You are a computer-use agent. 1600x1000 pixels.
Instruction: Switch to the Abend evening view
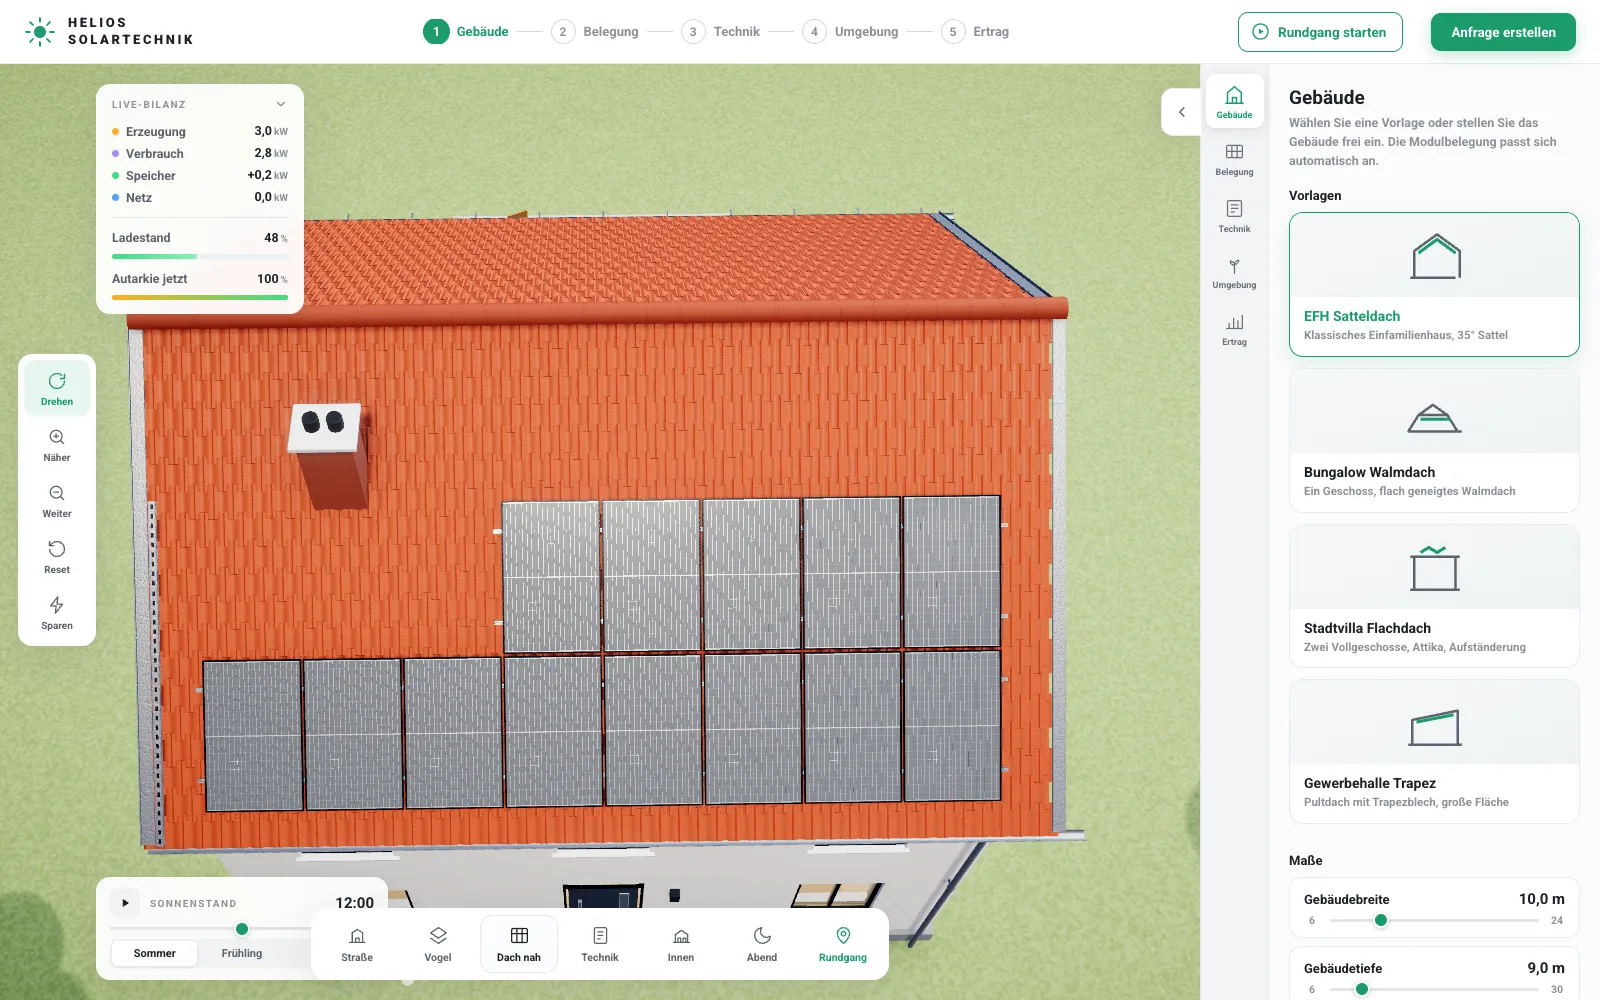[762, 944]
